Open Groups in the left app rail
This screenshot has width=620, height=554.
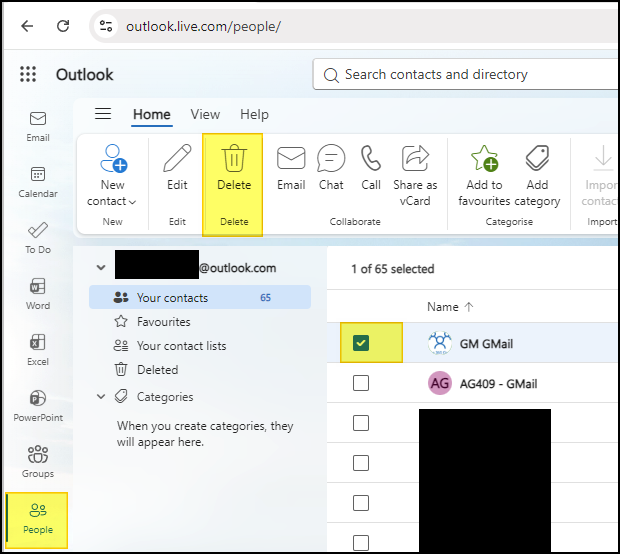point(38,462)
